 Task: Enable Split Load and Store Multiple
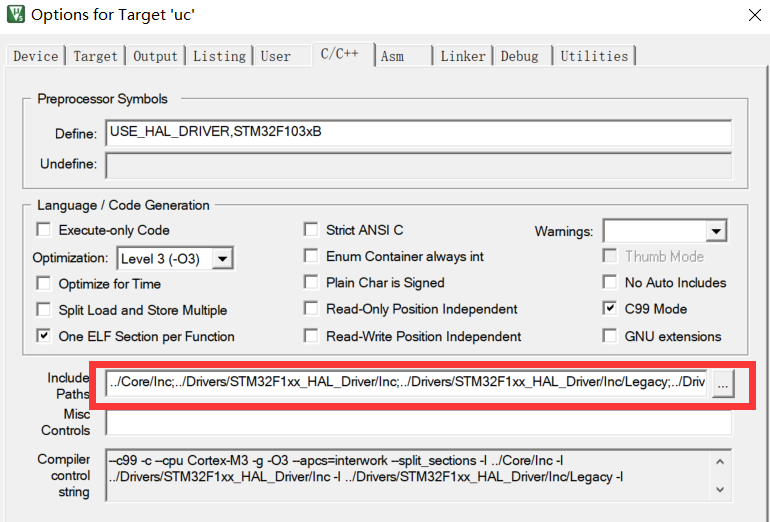44,310
